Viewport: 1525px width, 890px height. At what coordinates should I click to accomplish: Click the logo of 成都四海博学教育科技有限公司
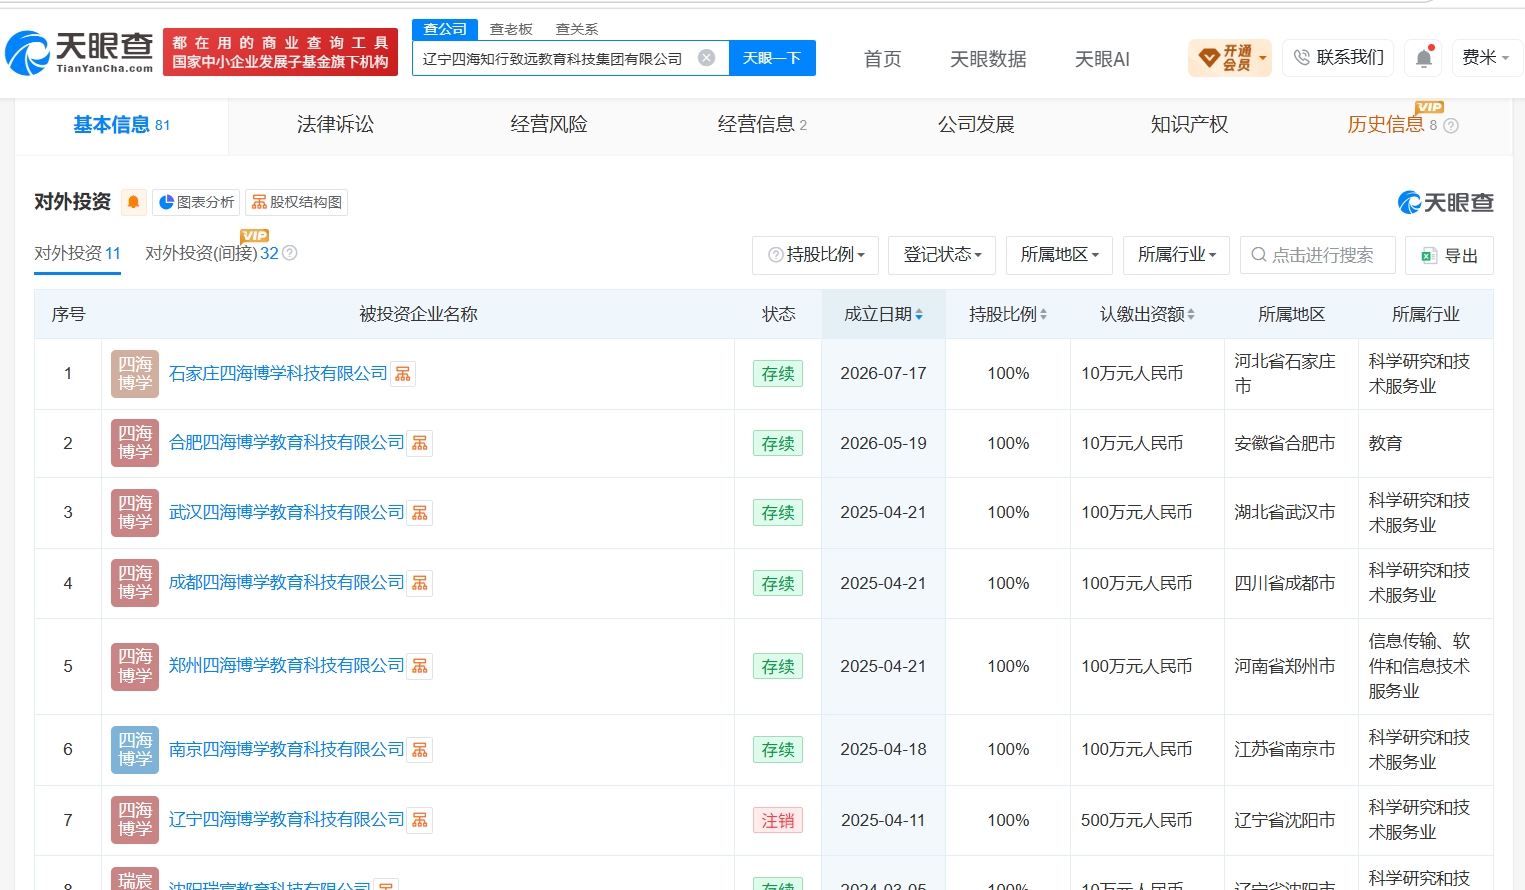135,583
